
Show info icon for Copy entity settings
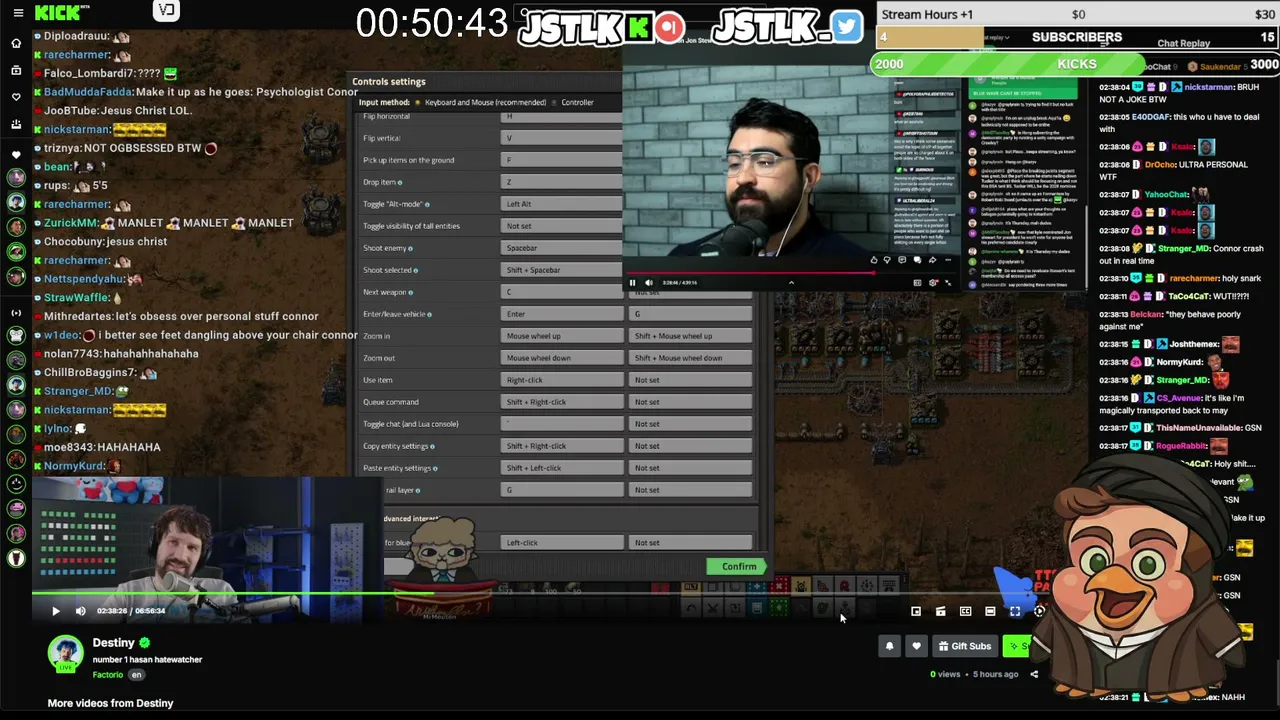coord(433,447)
